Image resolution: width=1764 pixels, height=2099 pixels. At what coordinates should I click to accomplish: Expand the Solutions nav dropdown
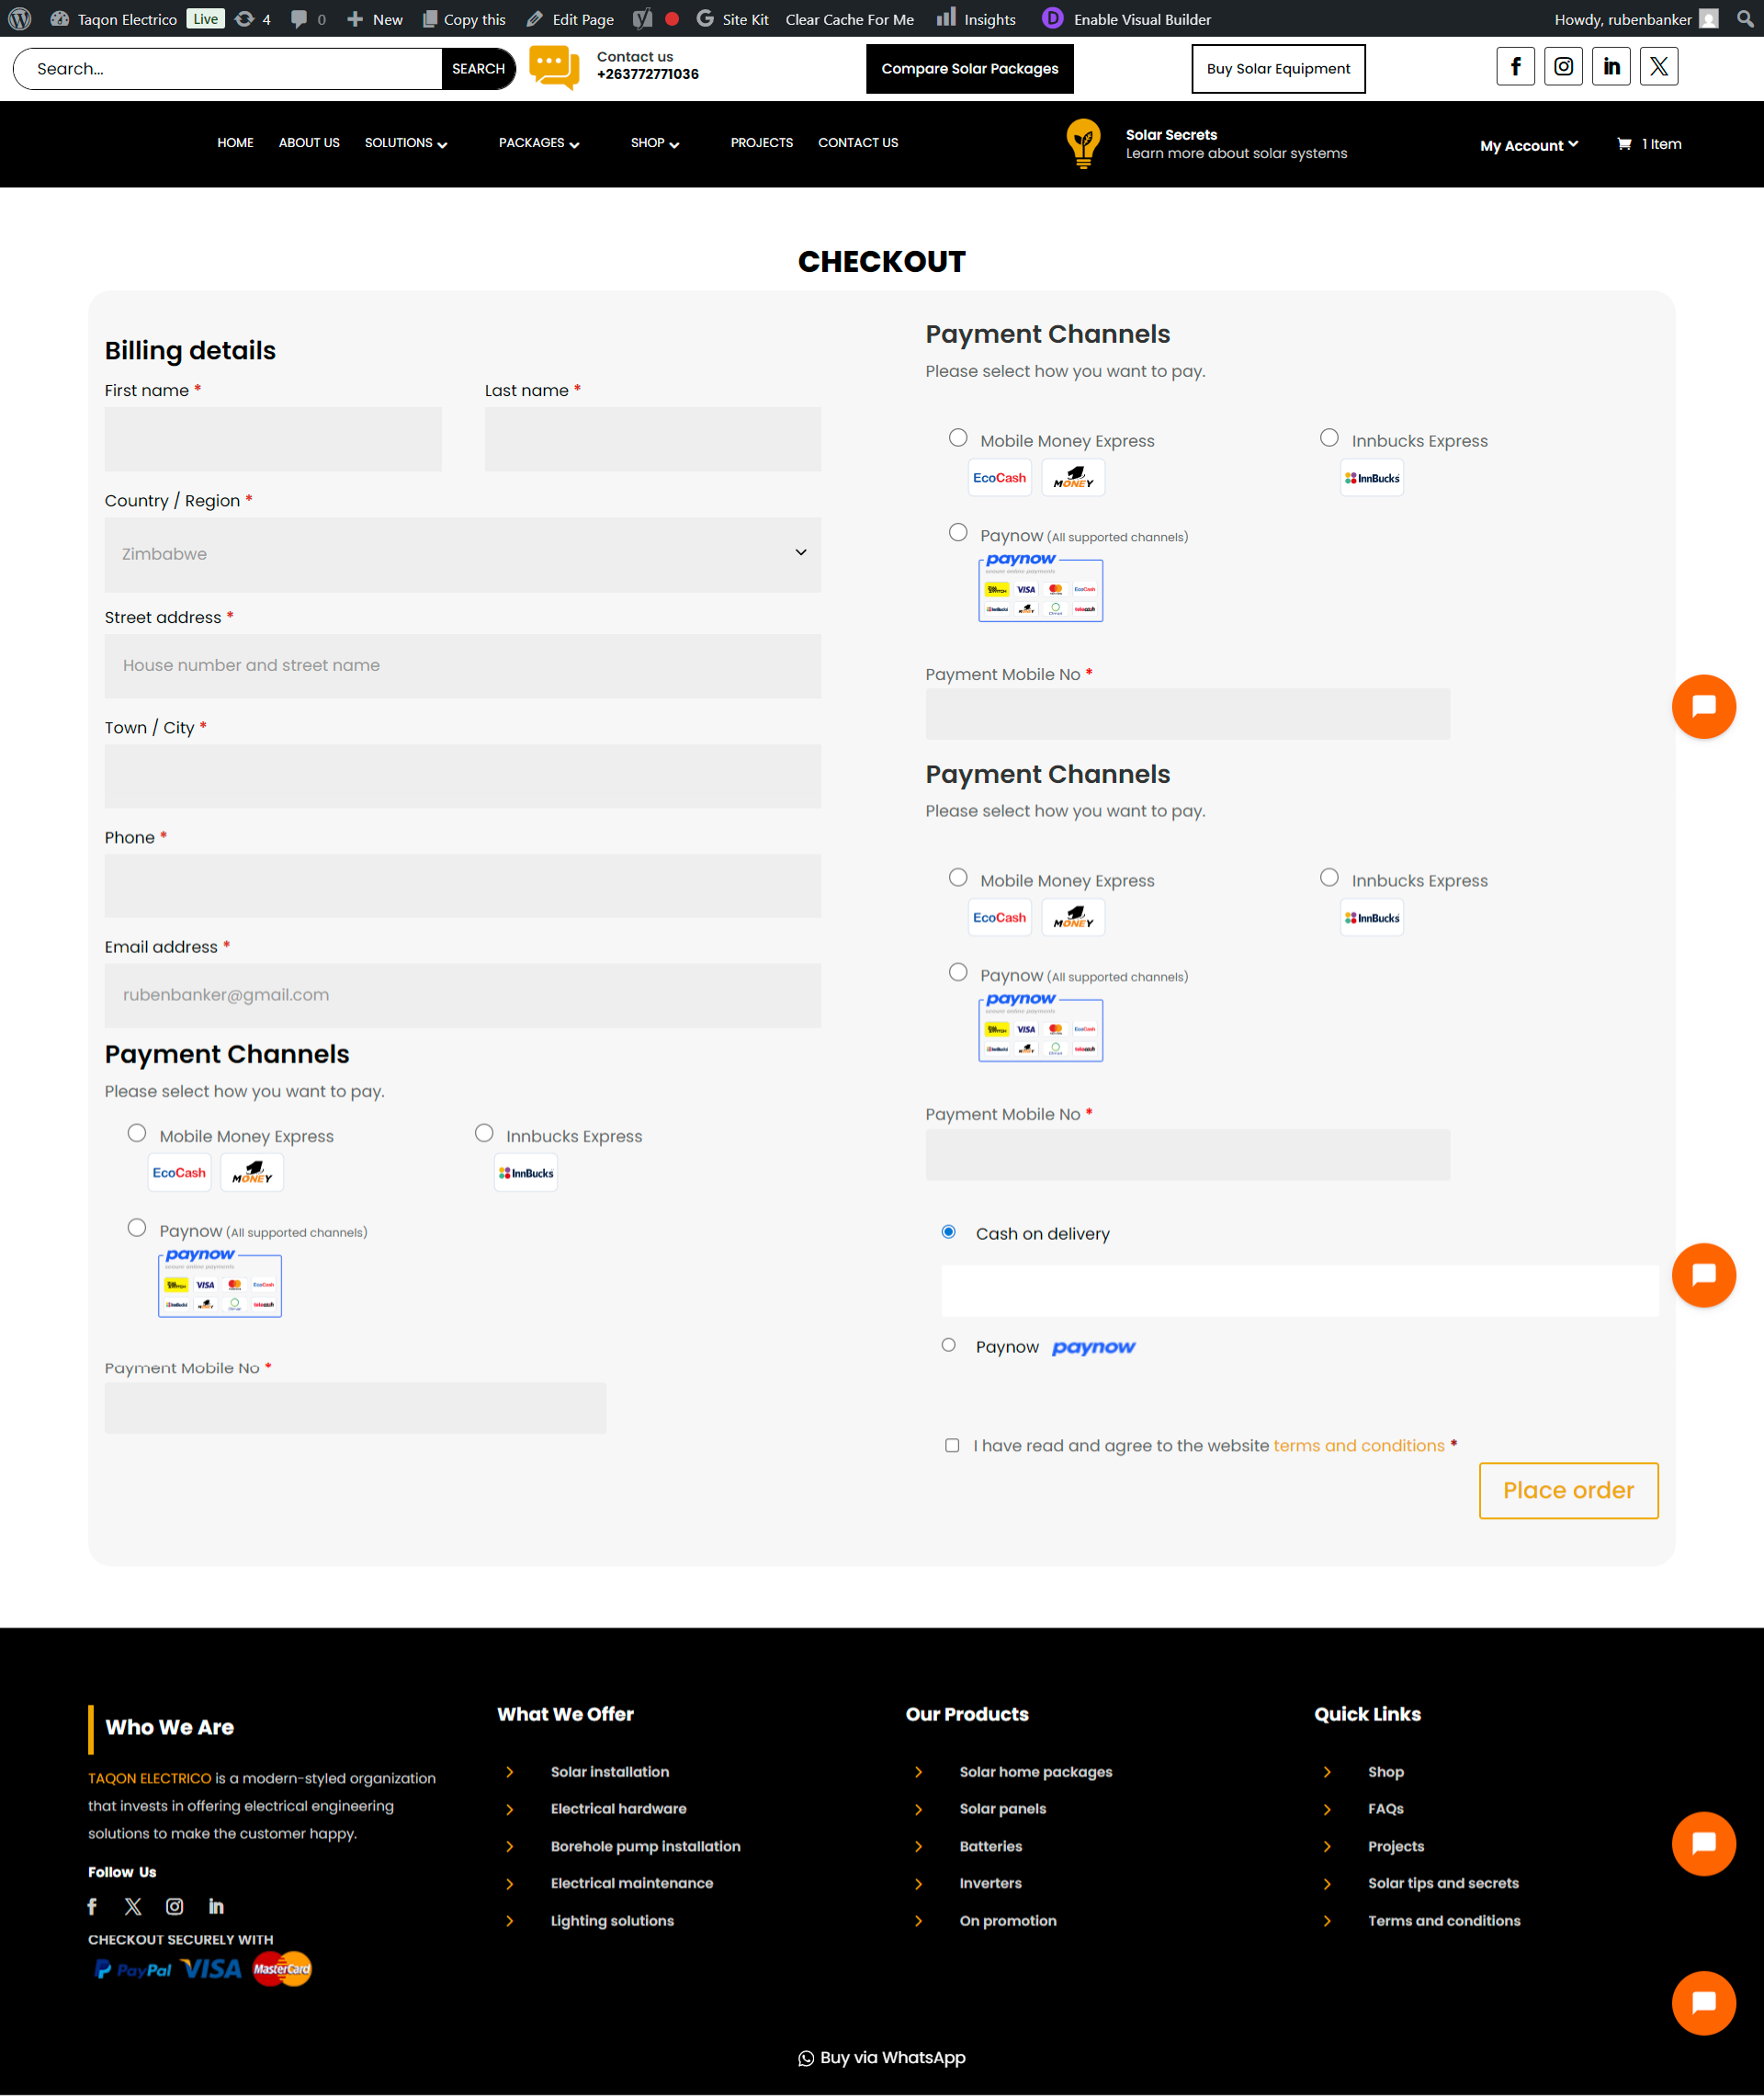click(x=405, y=143)
